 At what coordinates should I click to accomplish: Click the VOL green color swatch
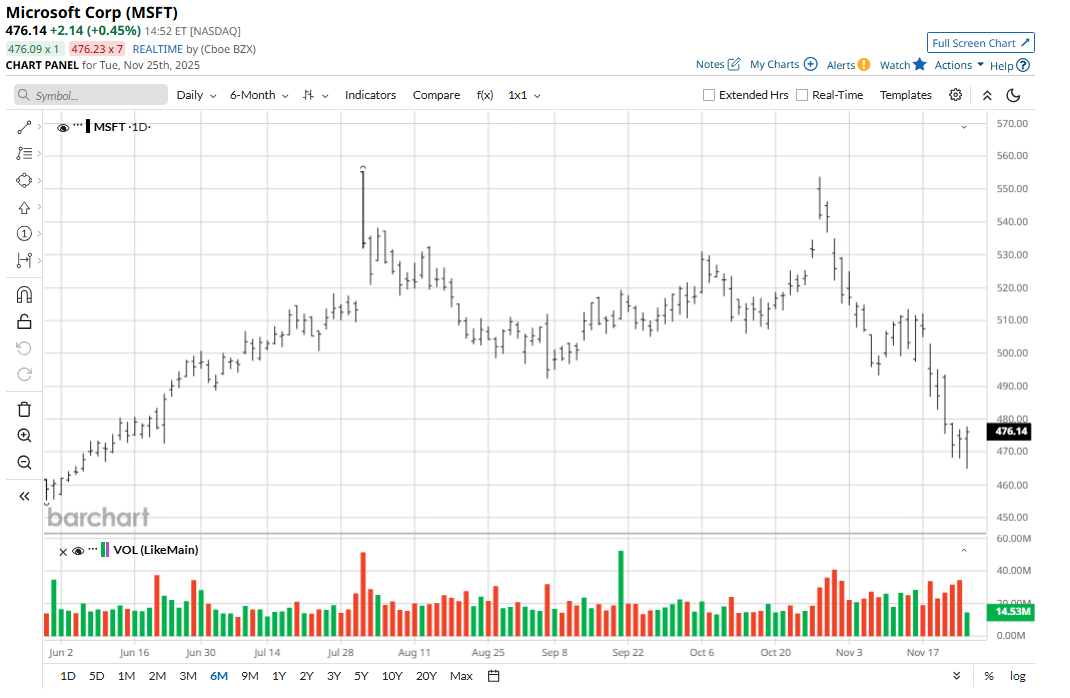(102, 550)
